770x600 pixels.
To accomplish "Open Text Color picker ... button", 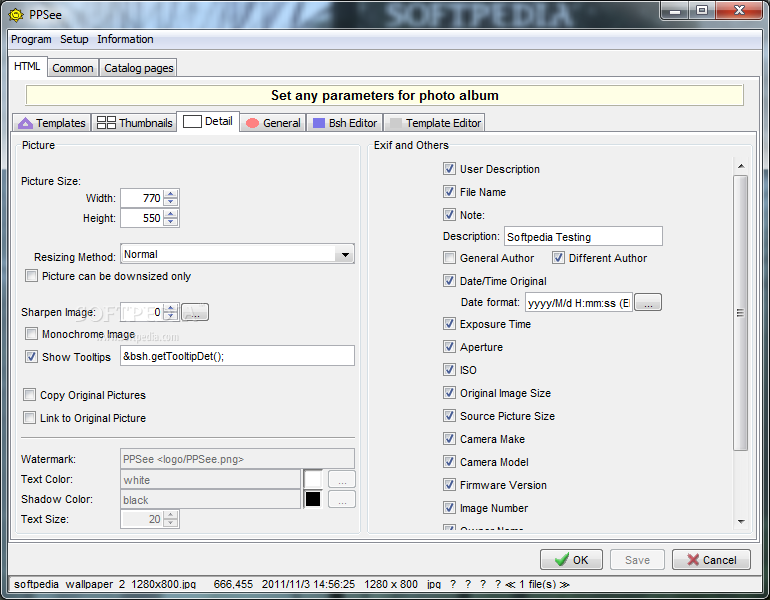I will click(x=342, y=479).
